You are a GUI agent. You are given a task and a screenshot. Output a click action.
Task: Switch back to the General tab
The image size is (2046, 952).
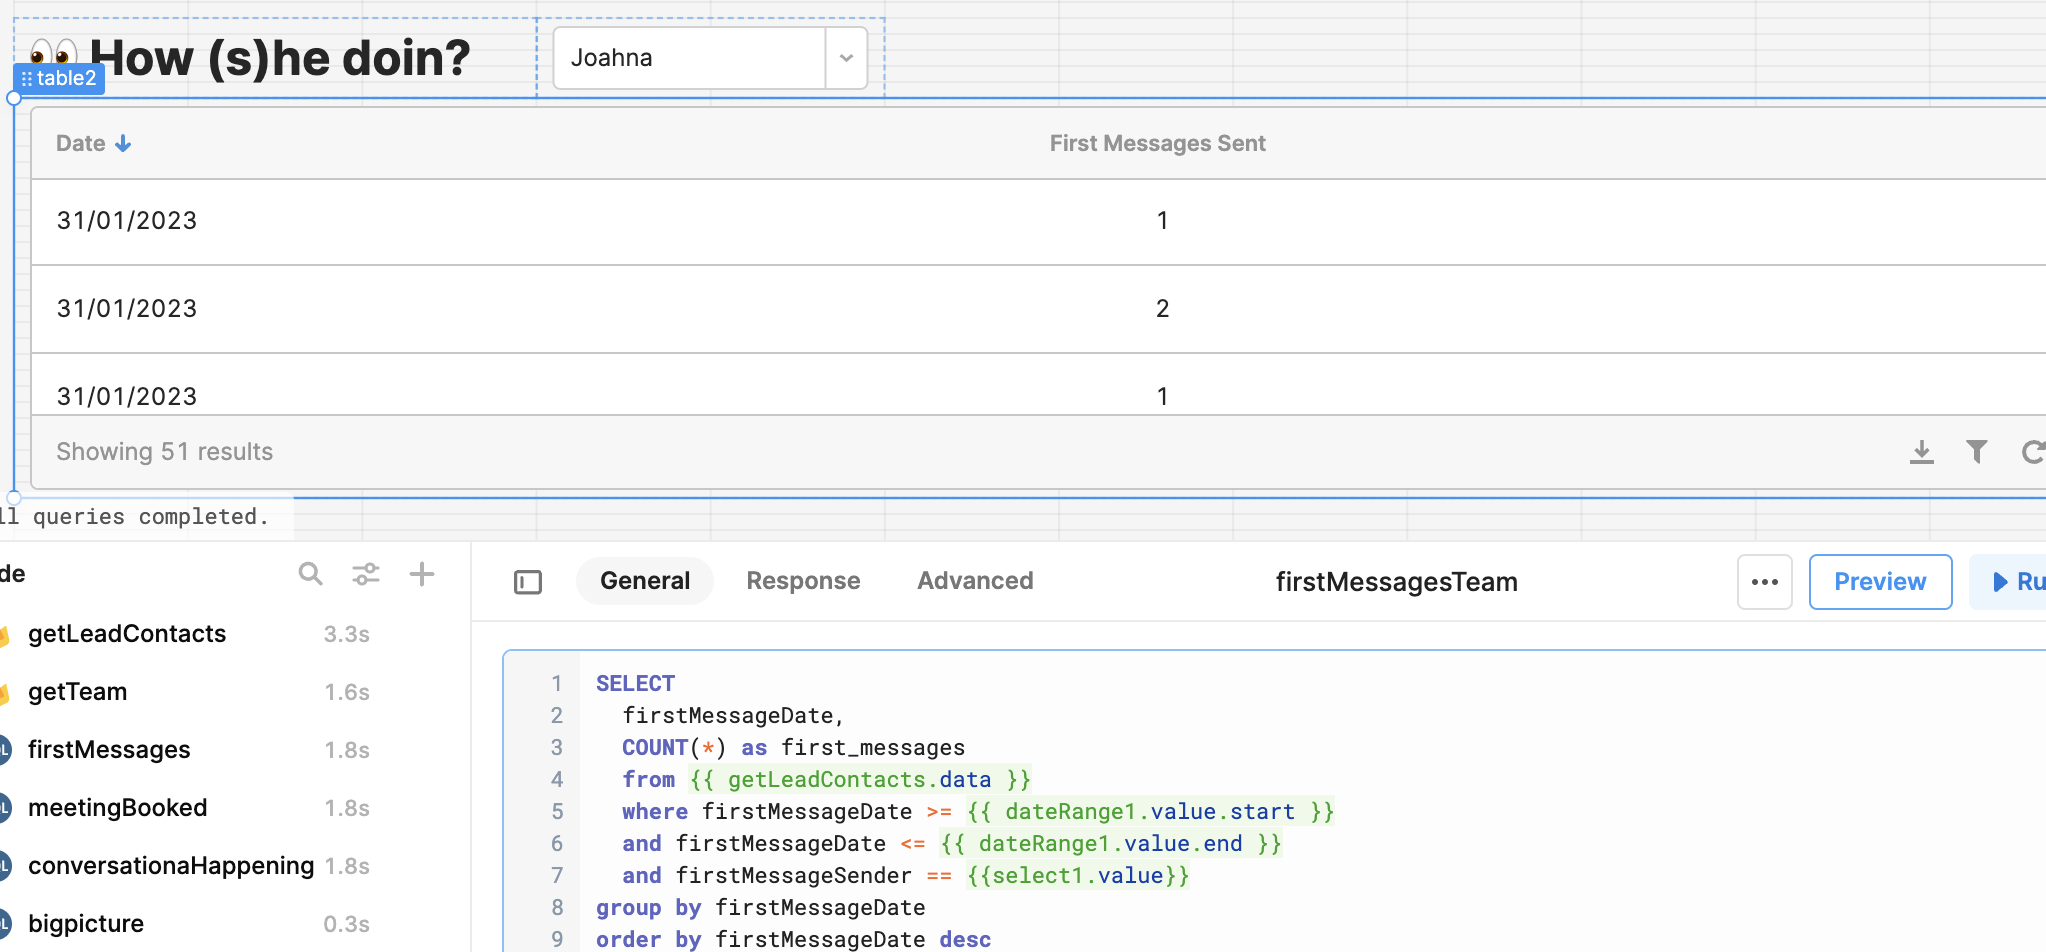click(645, 580)
